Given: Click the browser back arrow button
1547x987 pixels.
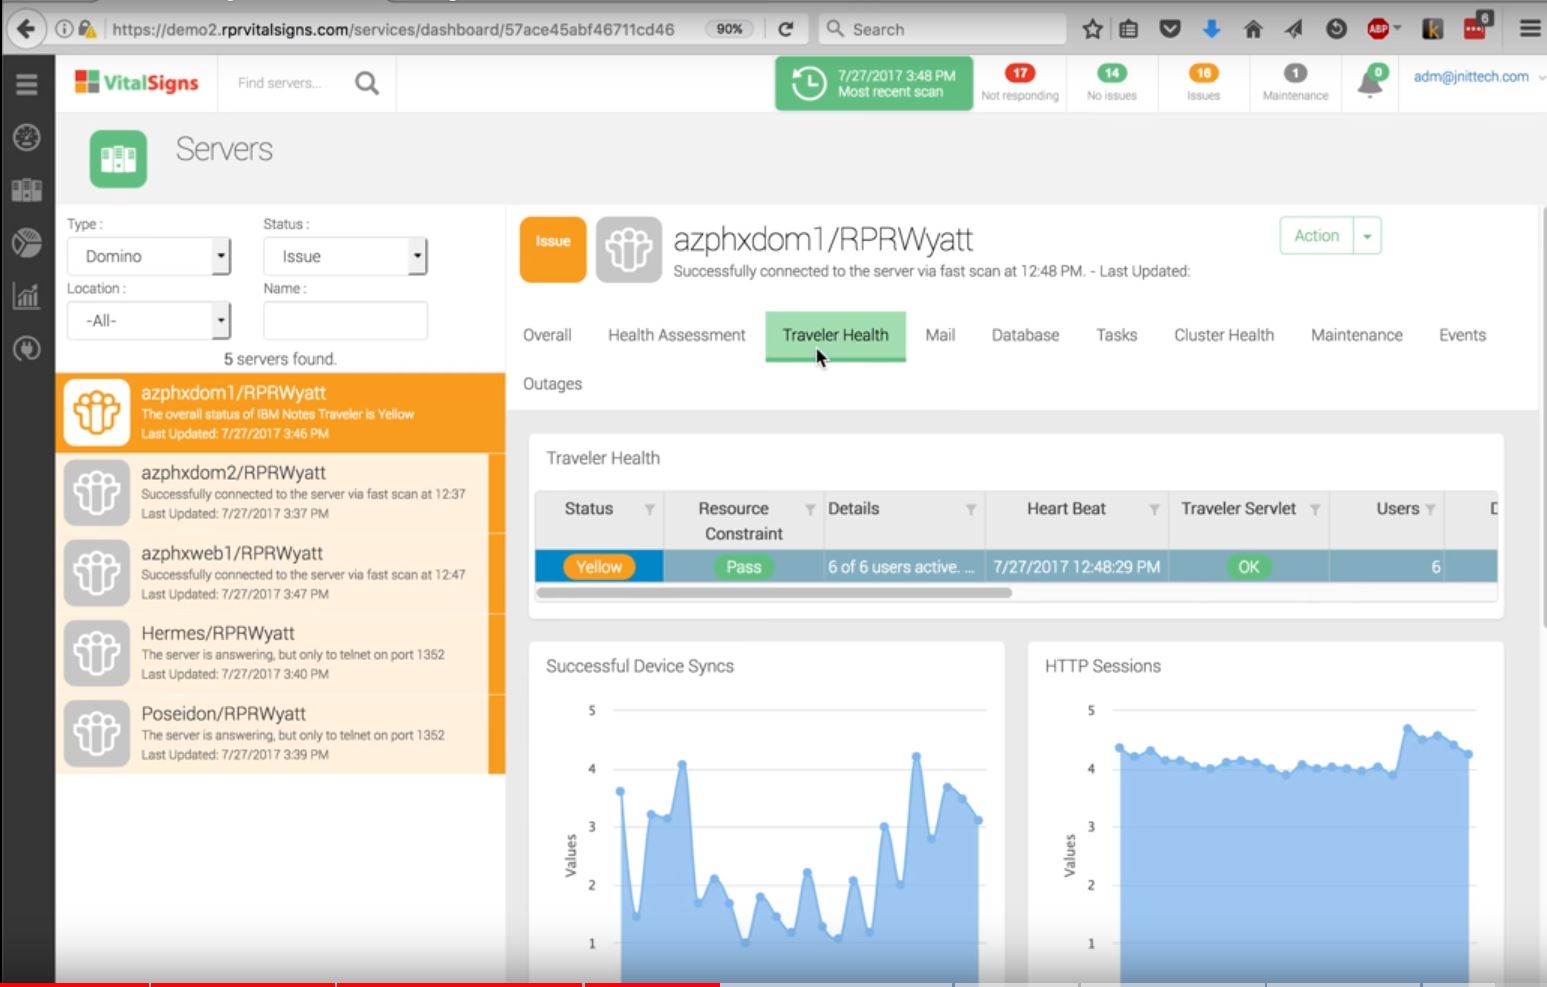Looking at the screenshot, I should coord(25,29).
